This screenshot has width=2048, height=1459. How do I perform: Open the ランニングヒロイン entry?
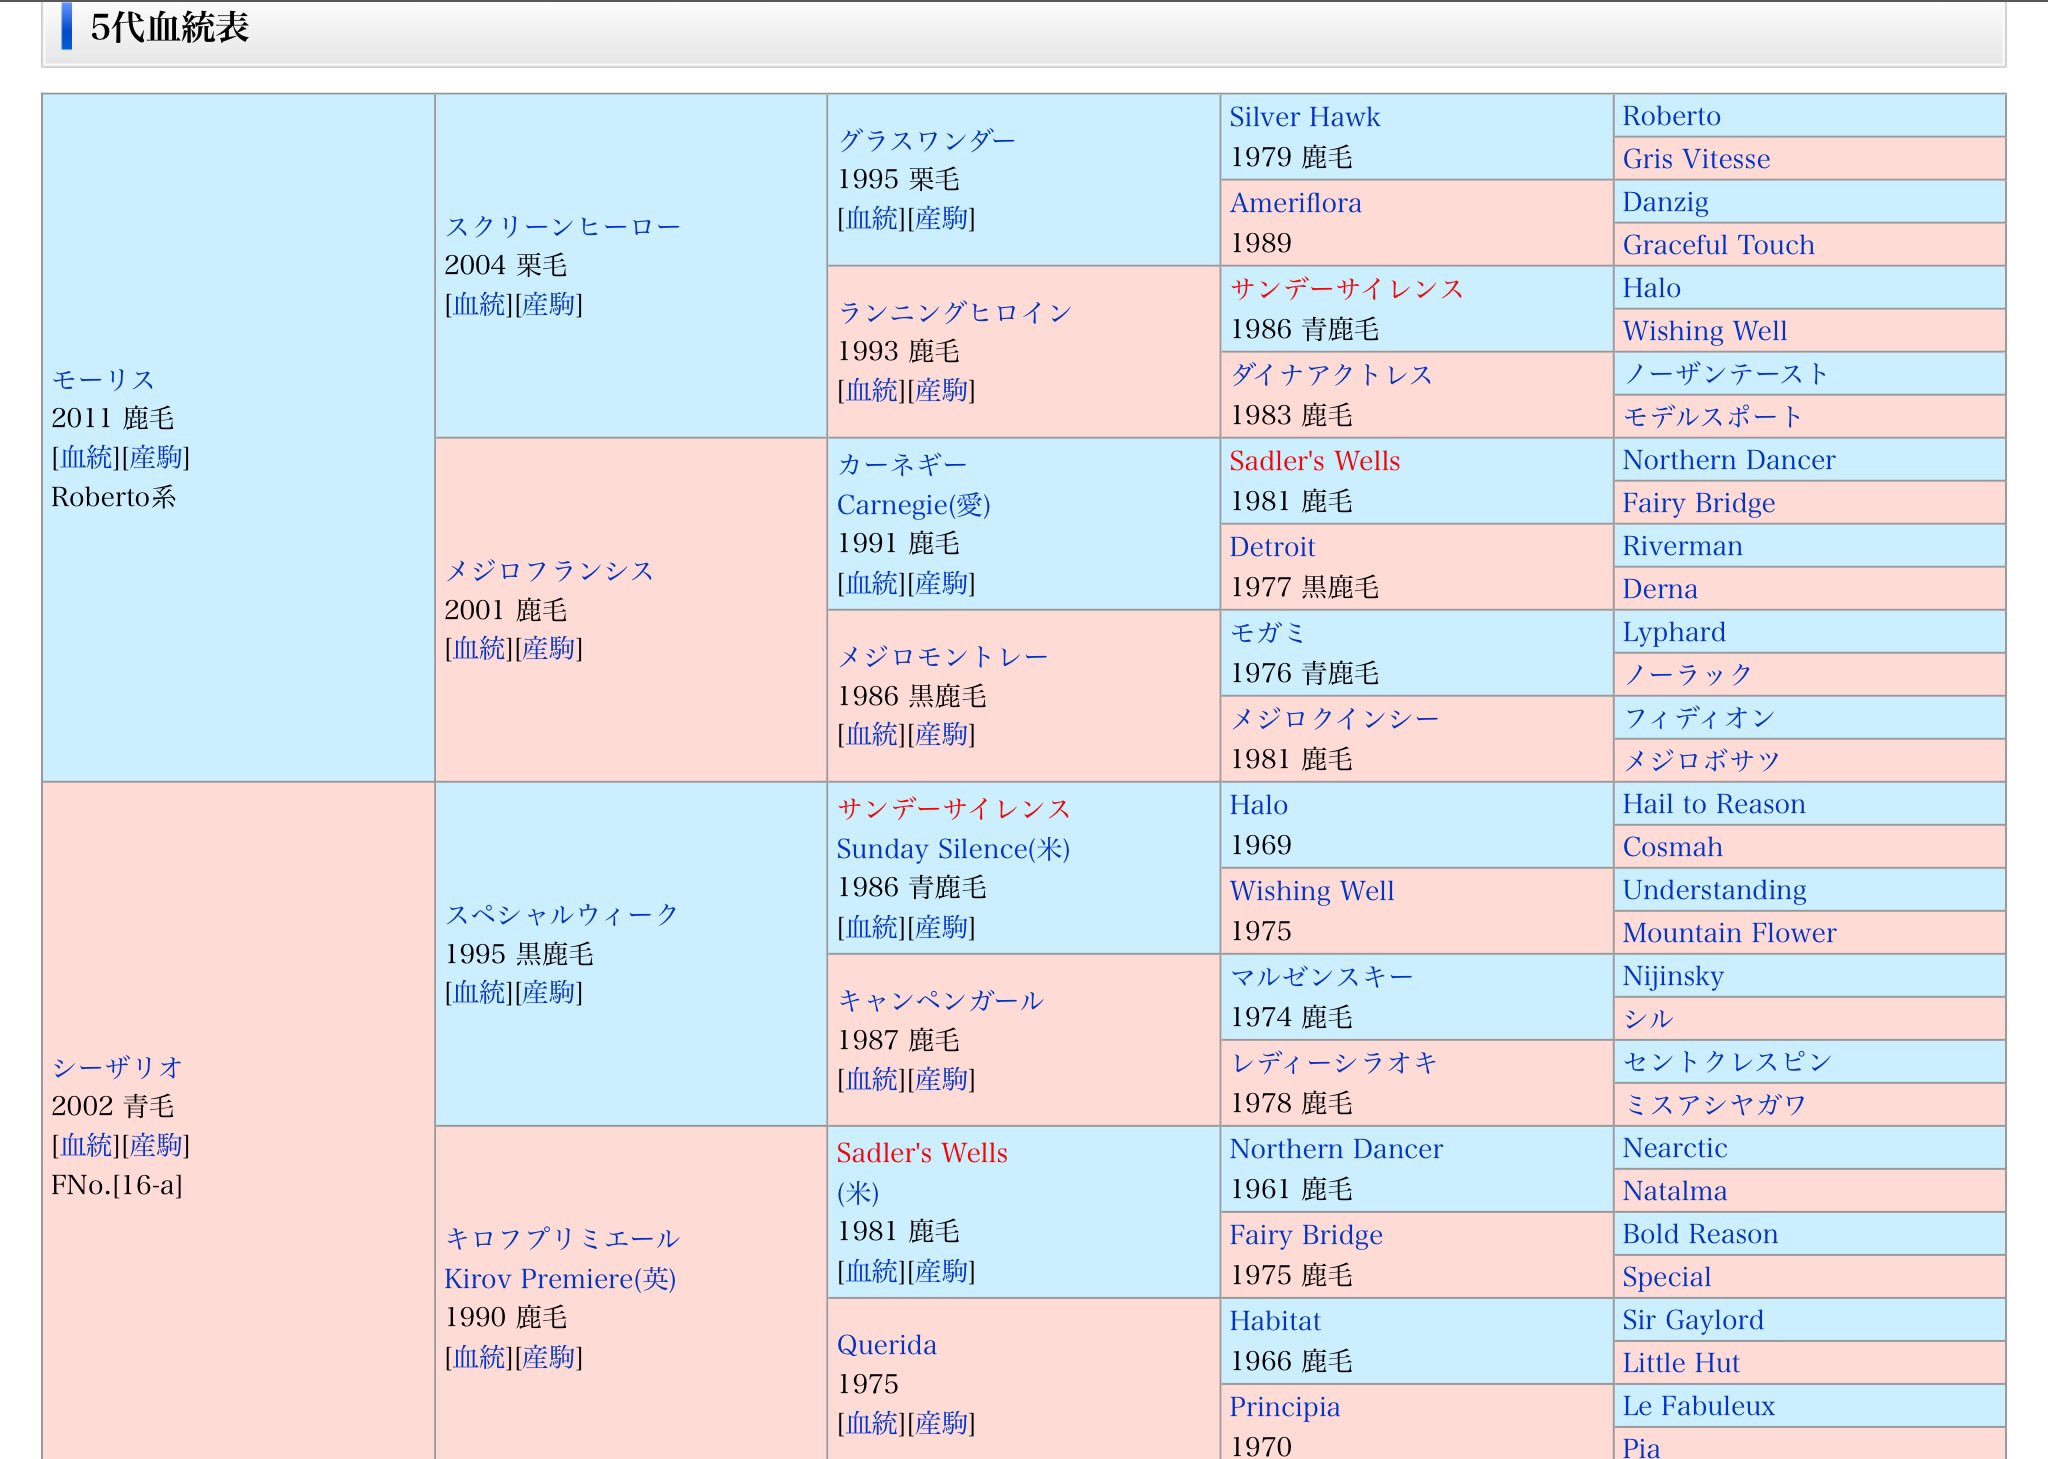[954, 313]
